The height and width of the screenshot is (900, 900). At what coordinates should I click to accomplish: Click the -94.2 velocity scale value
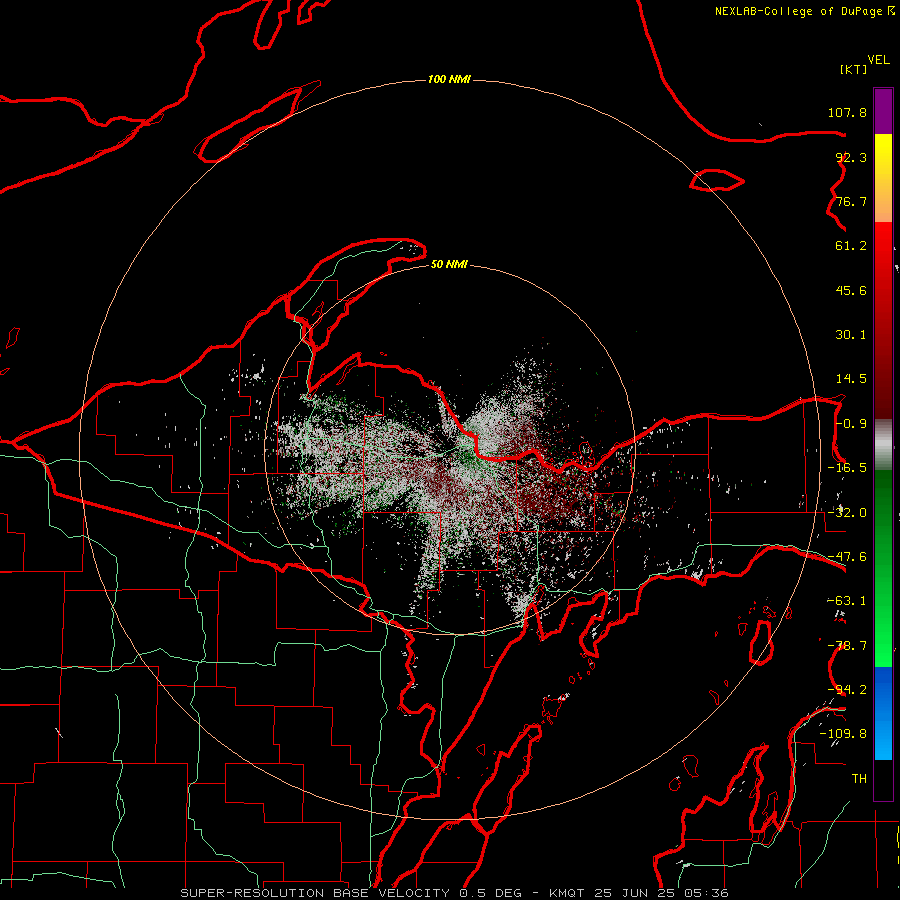point(847,690)
